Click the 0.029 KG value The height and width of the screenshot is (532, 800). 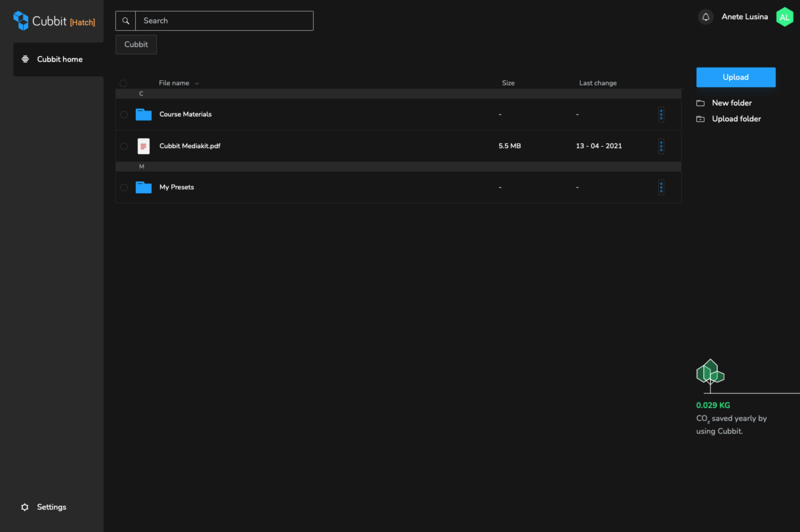click(x=713, y=406)
